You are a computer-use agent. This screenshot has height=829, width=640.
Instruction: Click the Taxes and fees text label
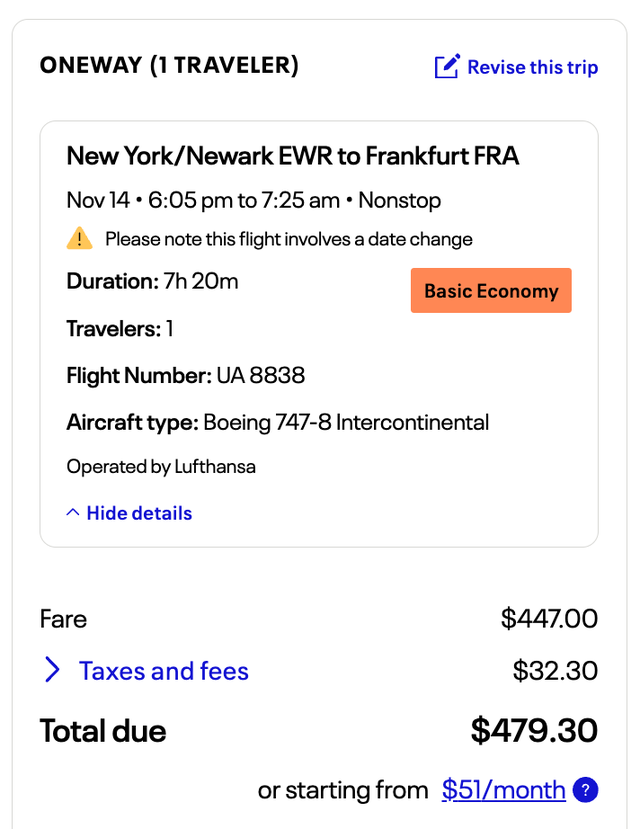coord(163,670)
